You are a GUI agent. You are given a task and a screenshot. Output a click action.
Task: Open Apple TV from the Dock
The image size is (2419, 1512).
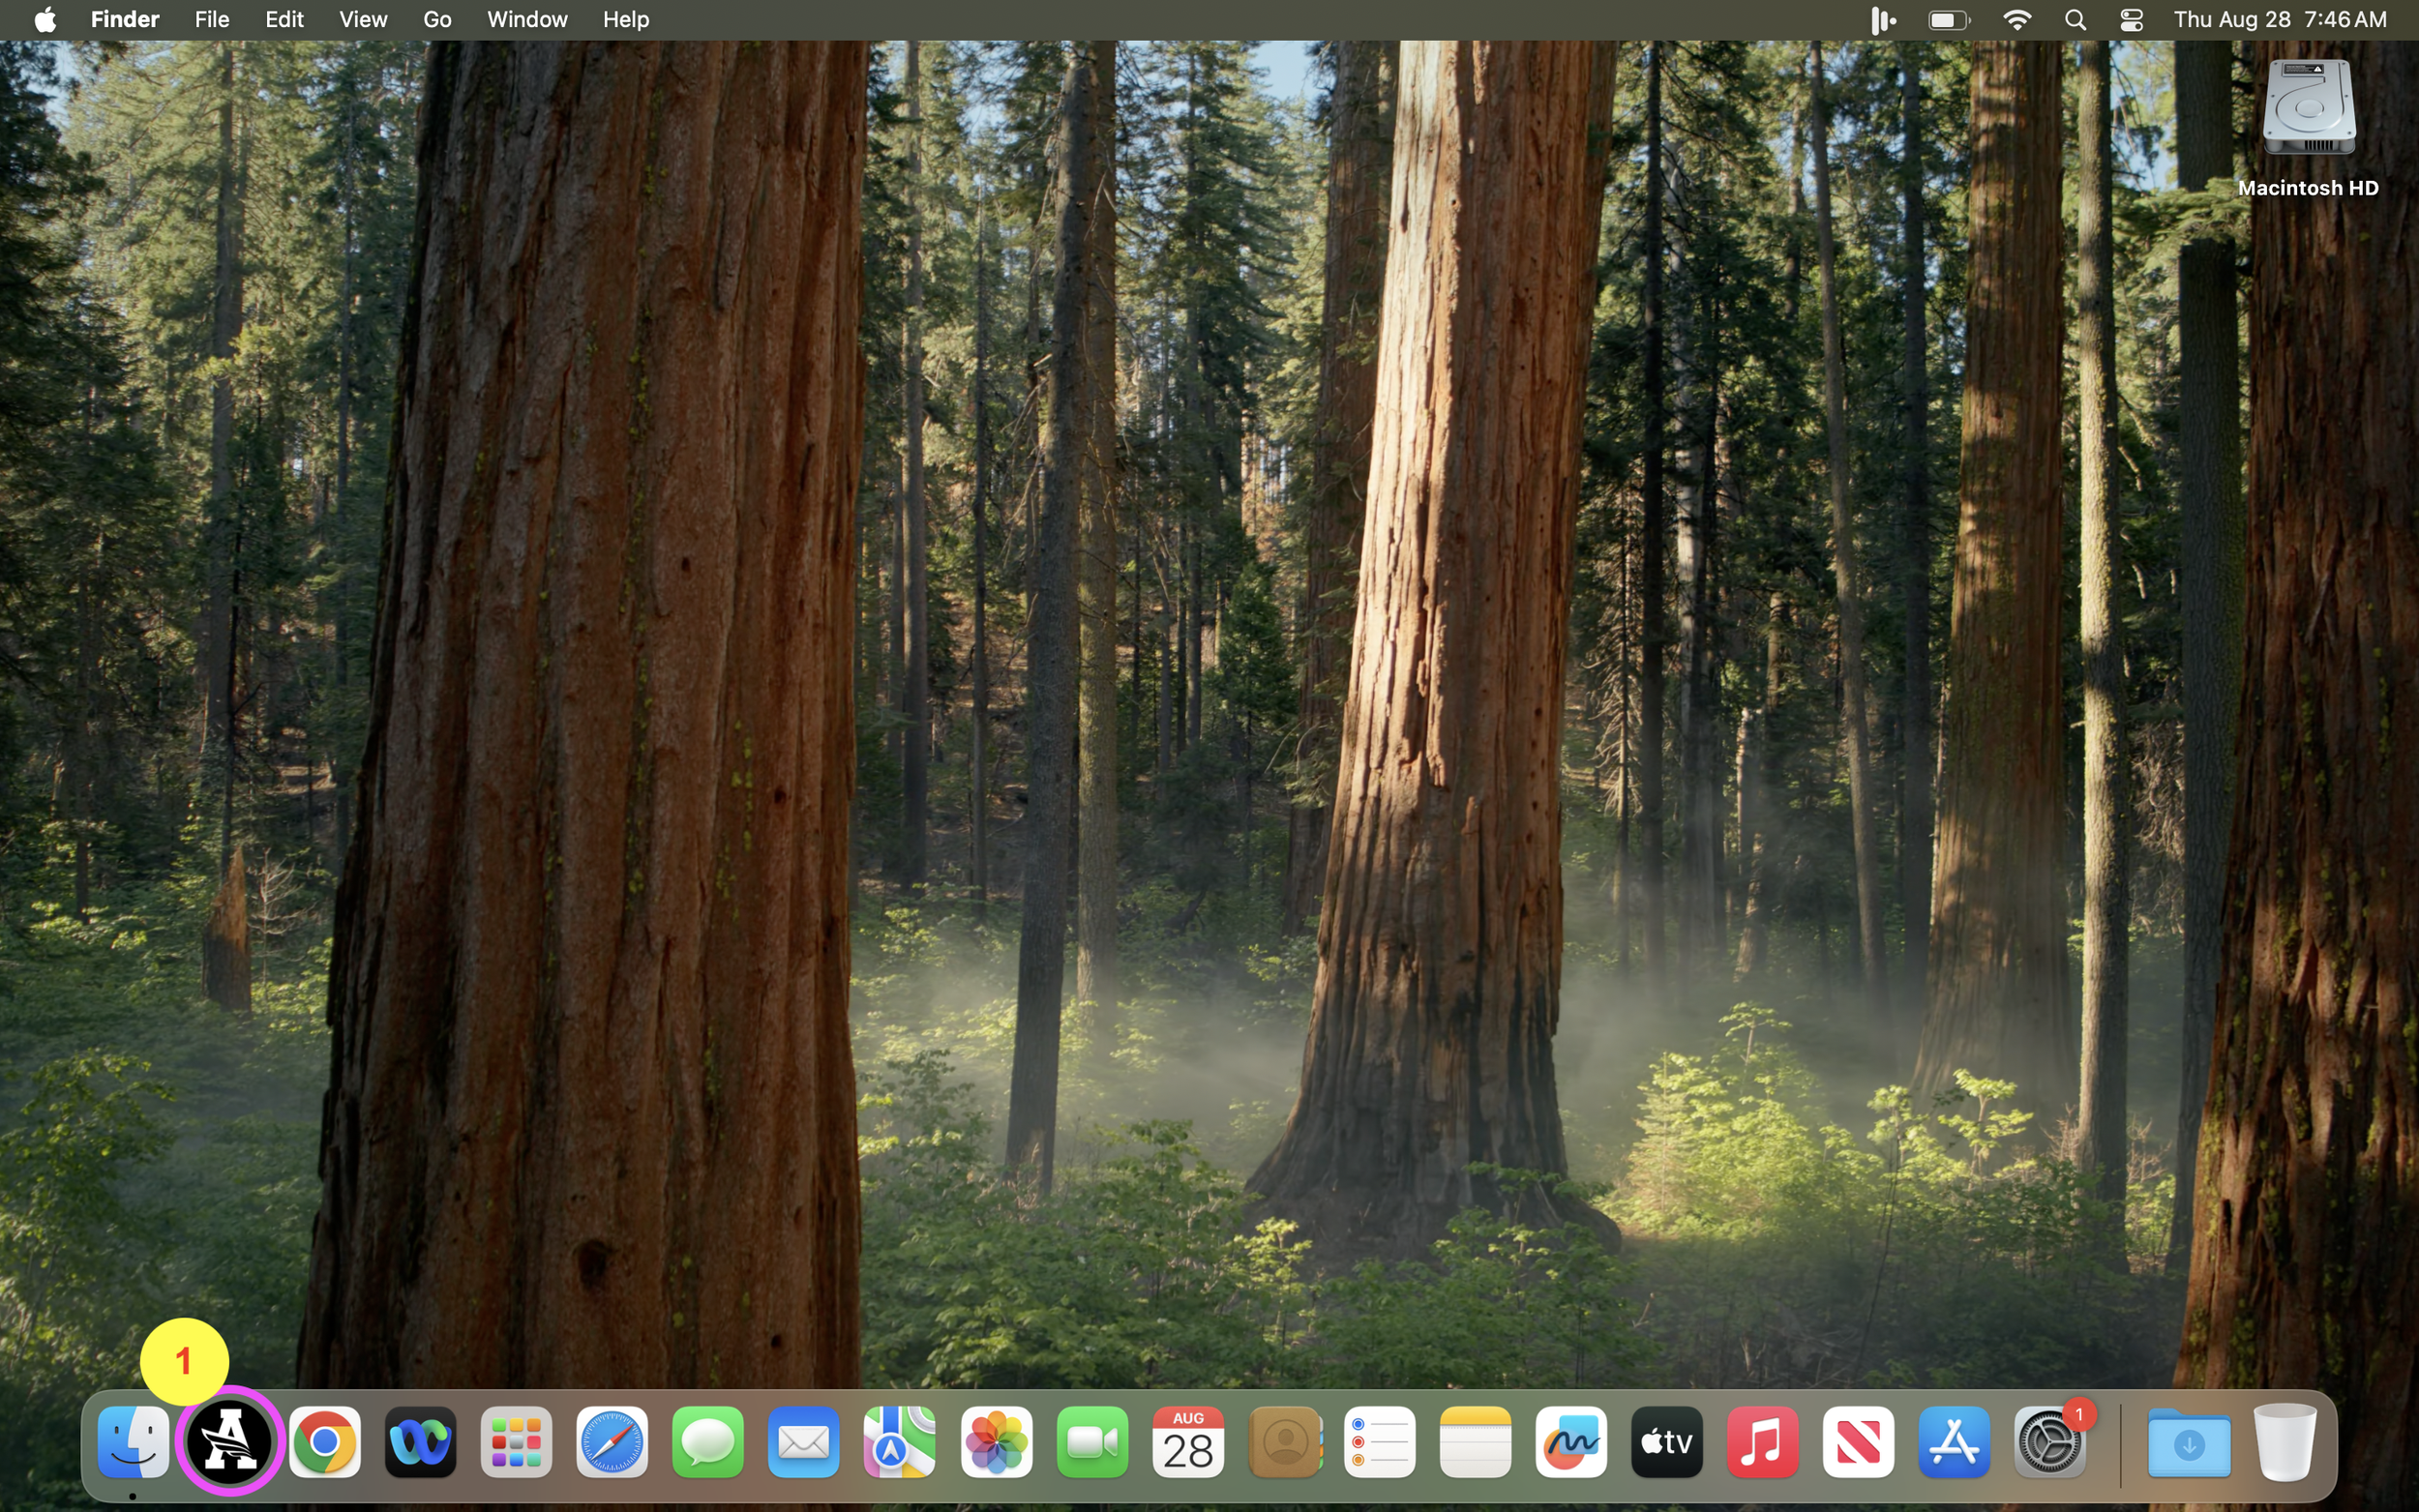(x=1667, y=1442)
